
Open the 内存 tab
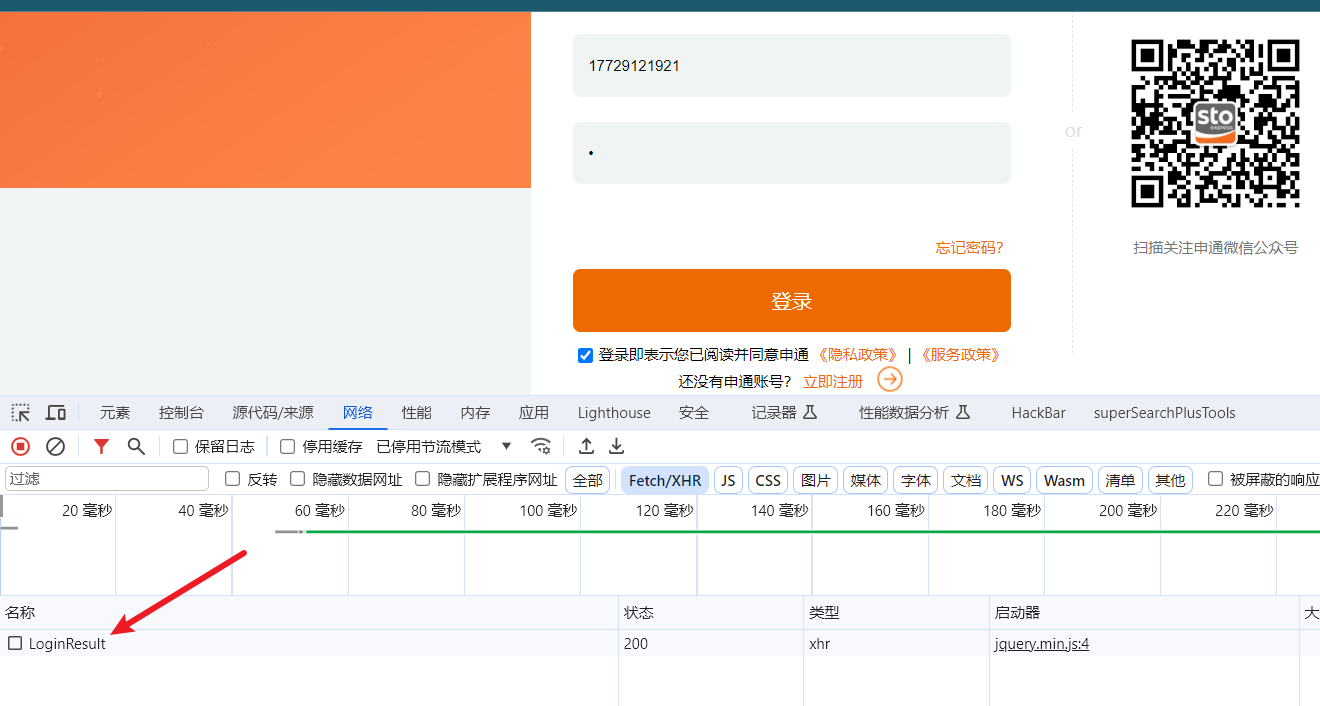[x=475, y=413]
